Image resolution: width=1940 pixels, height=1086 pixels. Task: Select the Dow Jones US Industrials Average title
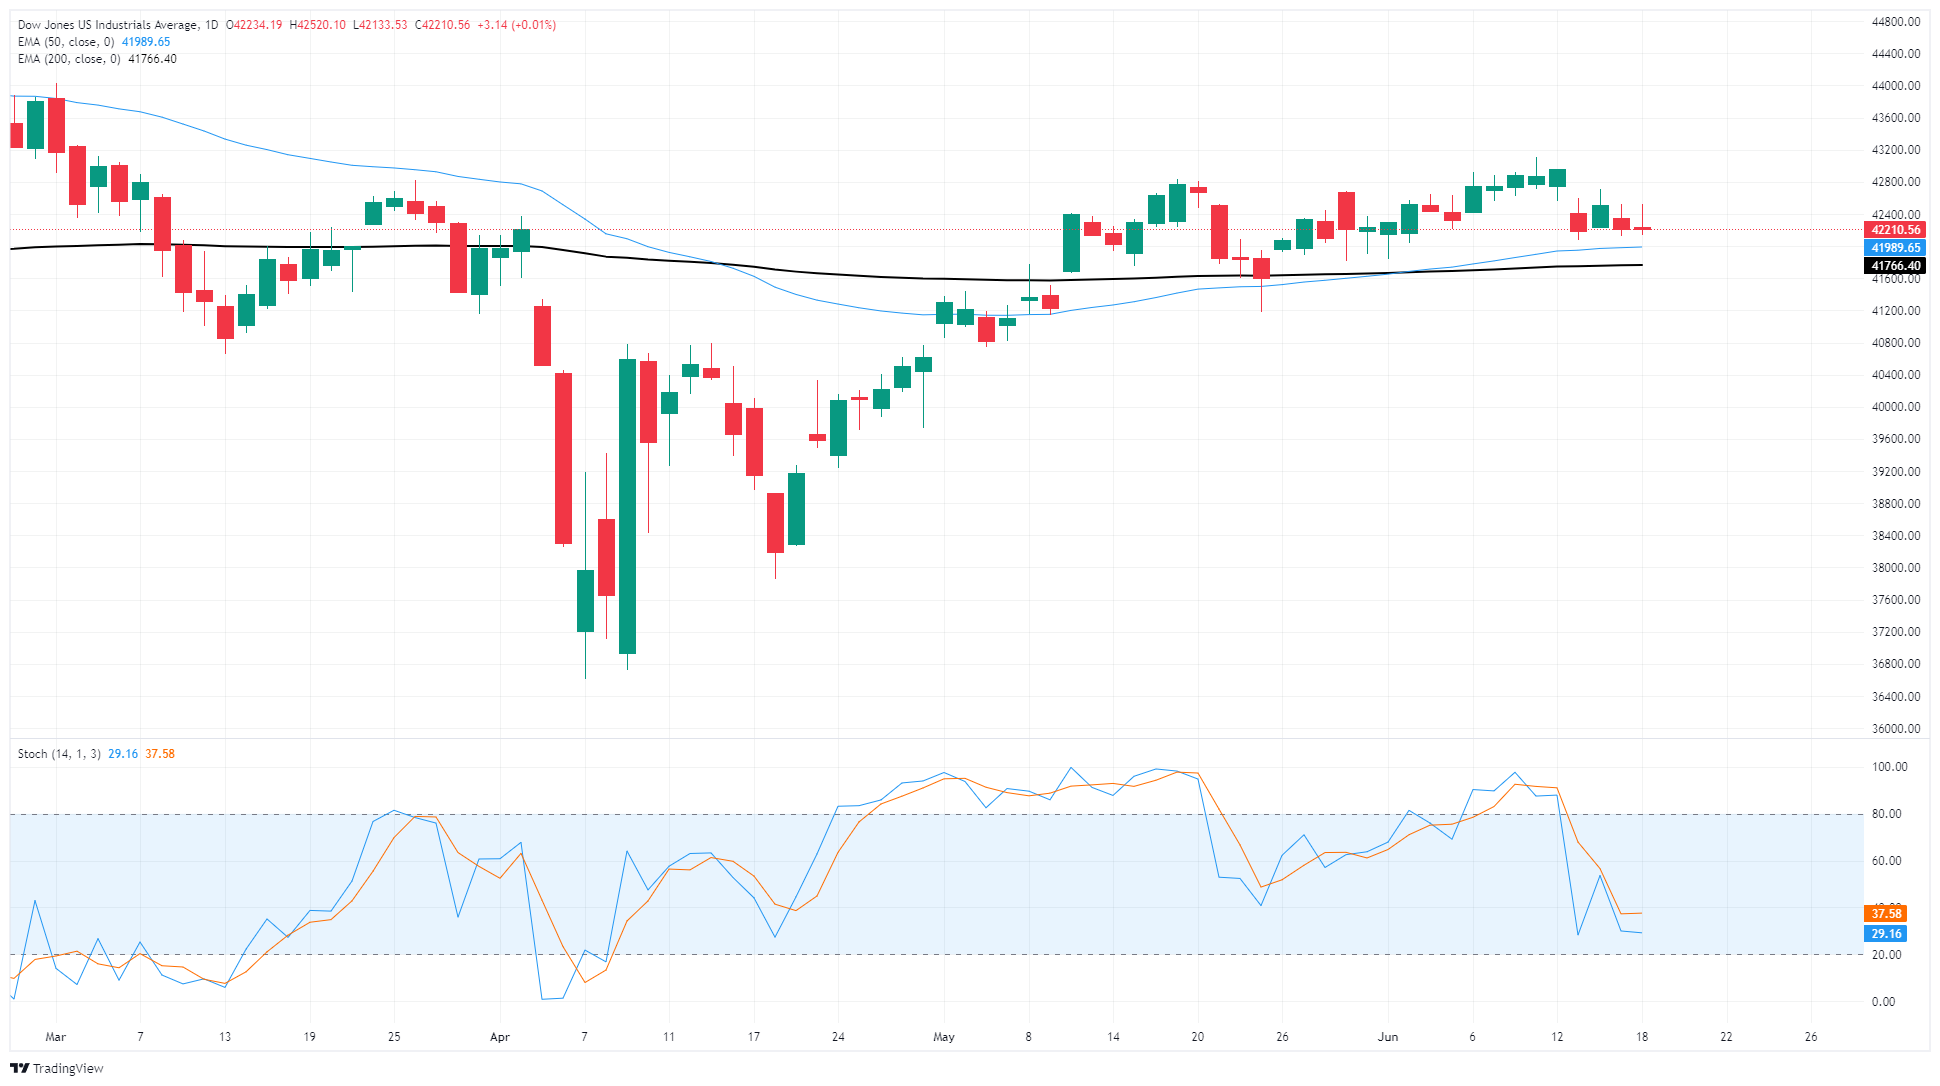click(108, 25)
